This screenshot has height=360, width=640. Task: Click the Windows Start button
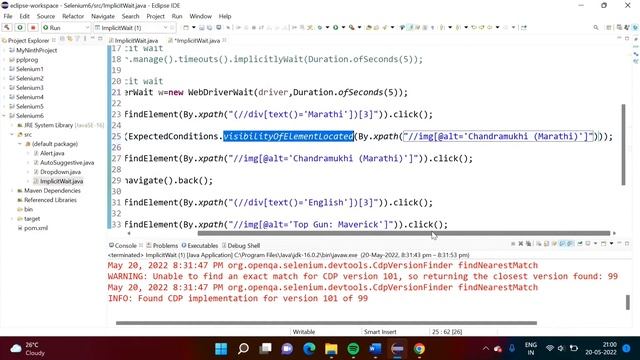click(x=221, y=349)
